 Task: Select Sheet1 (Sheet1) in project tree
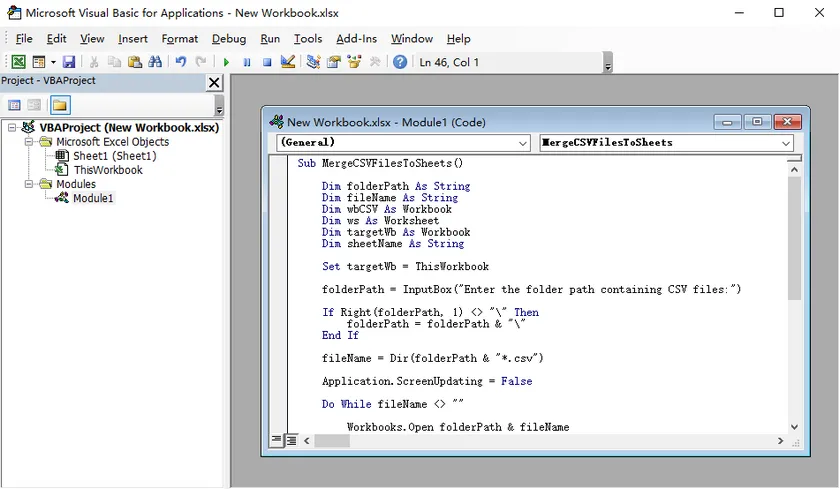(115, 156)
